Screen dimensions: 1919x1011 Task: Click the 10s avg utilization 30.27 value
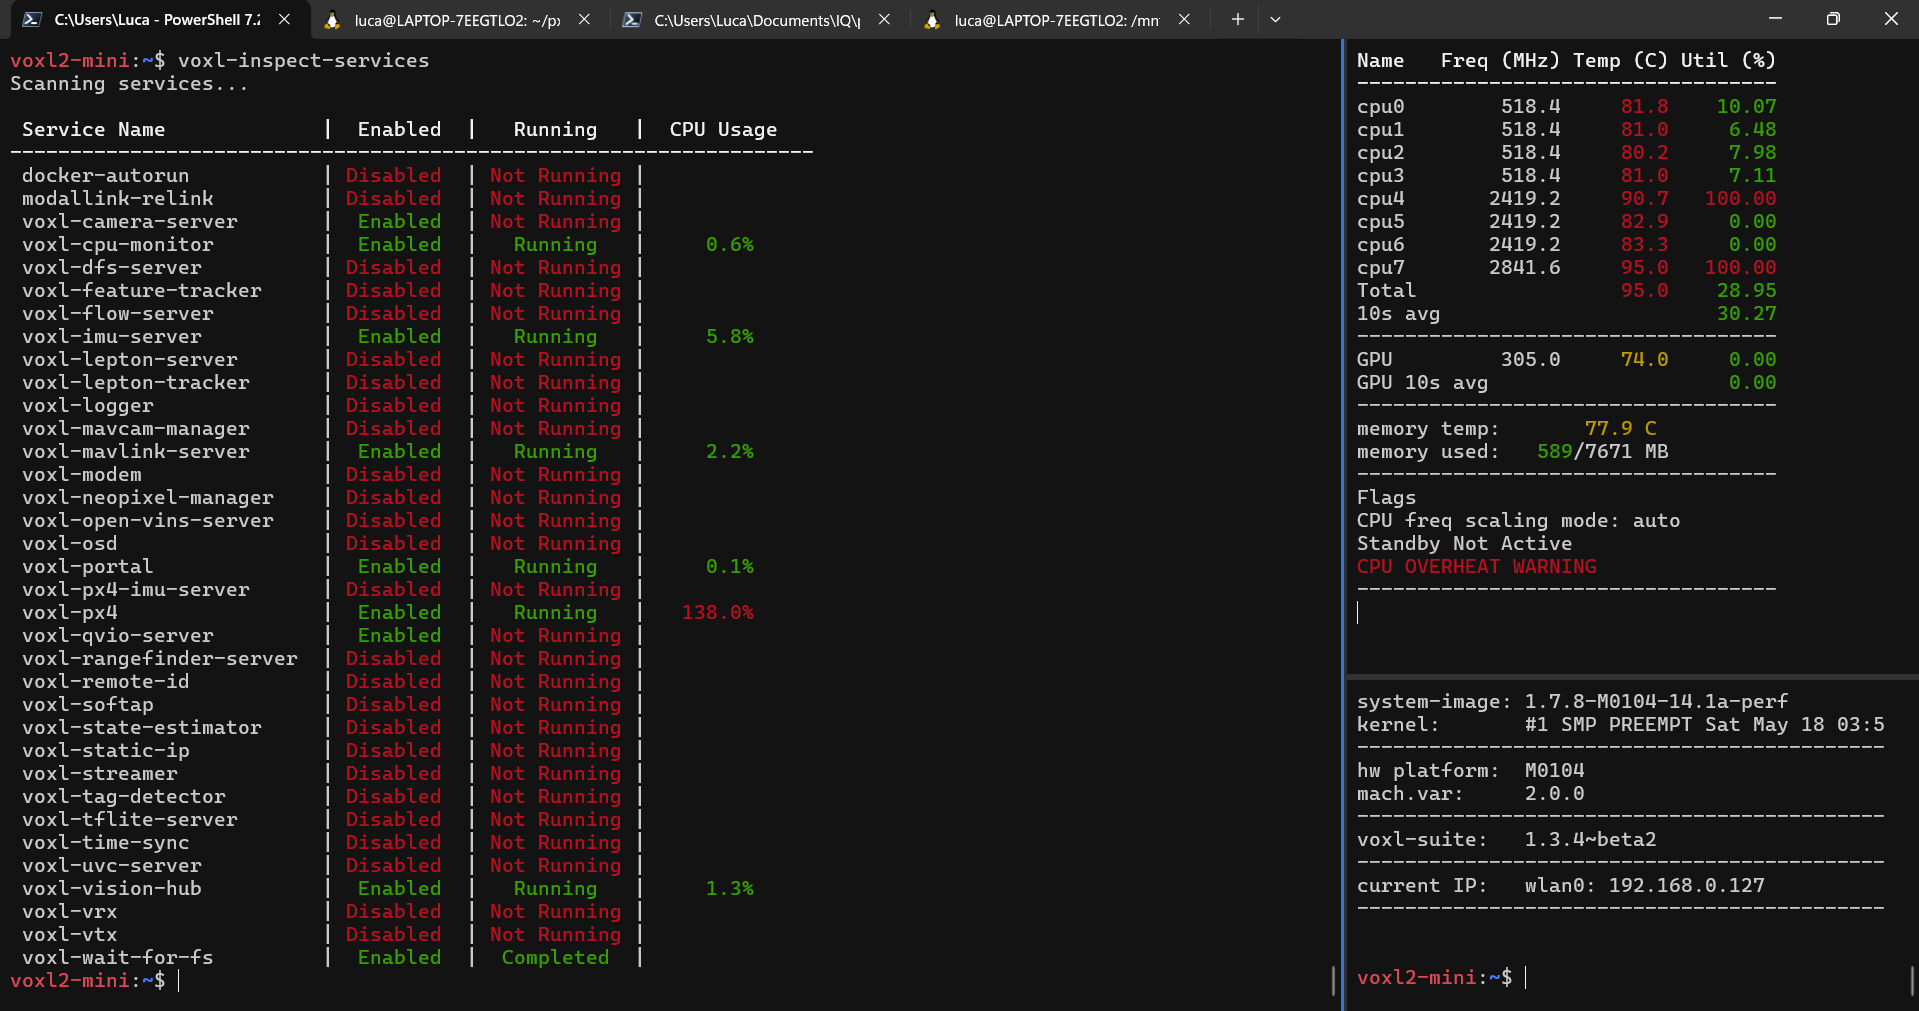(x=1747, y=314)
